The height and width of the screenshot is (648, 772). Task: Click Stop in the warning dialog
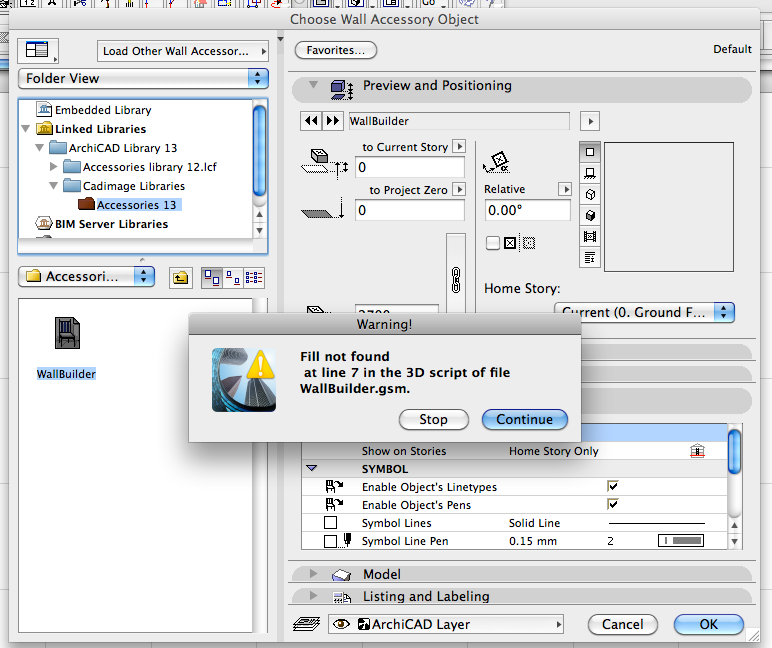point(433,420)
